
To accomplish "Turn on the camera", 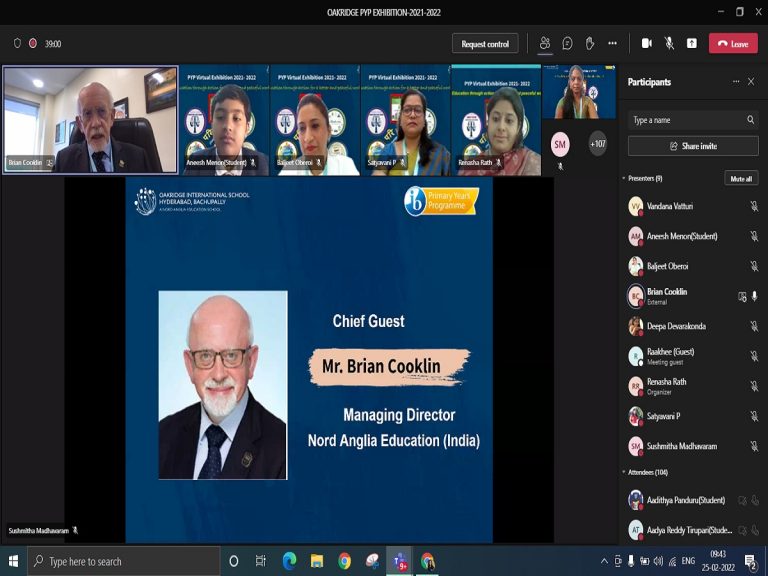I will pos(647,44).
